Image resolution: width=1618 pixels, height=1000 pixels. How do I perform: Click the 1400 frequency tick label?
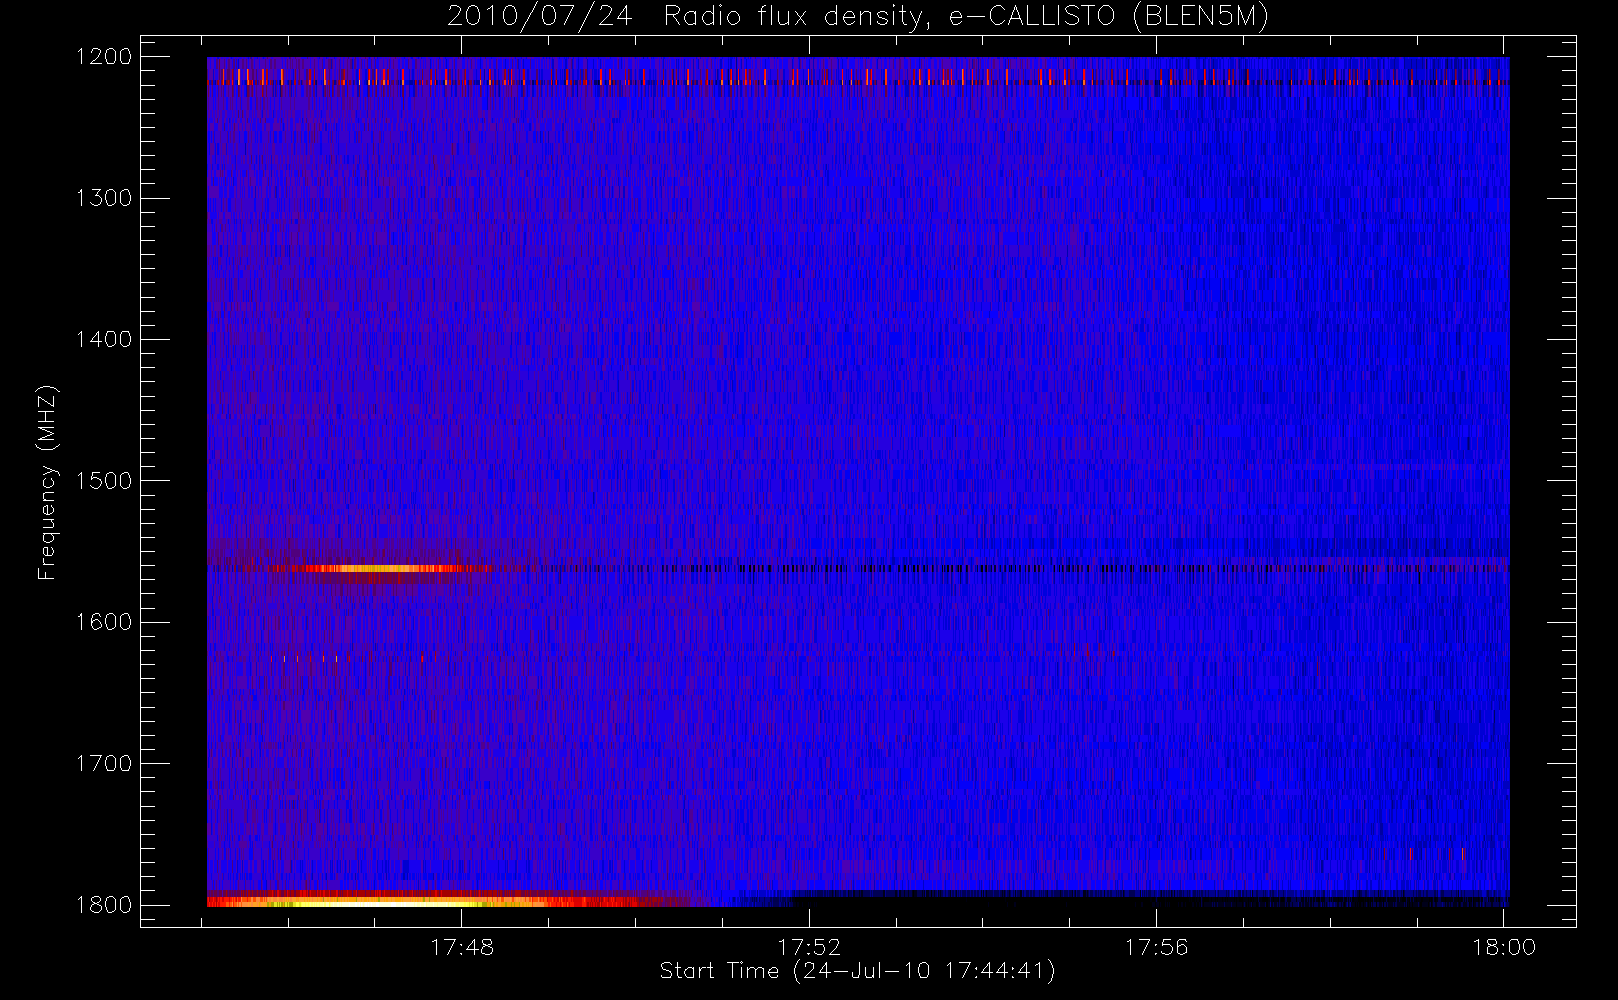104,339
